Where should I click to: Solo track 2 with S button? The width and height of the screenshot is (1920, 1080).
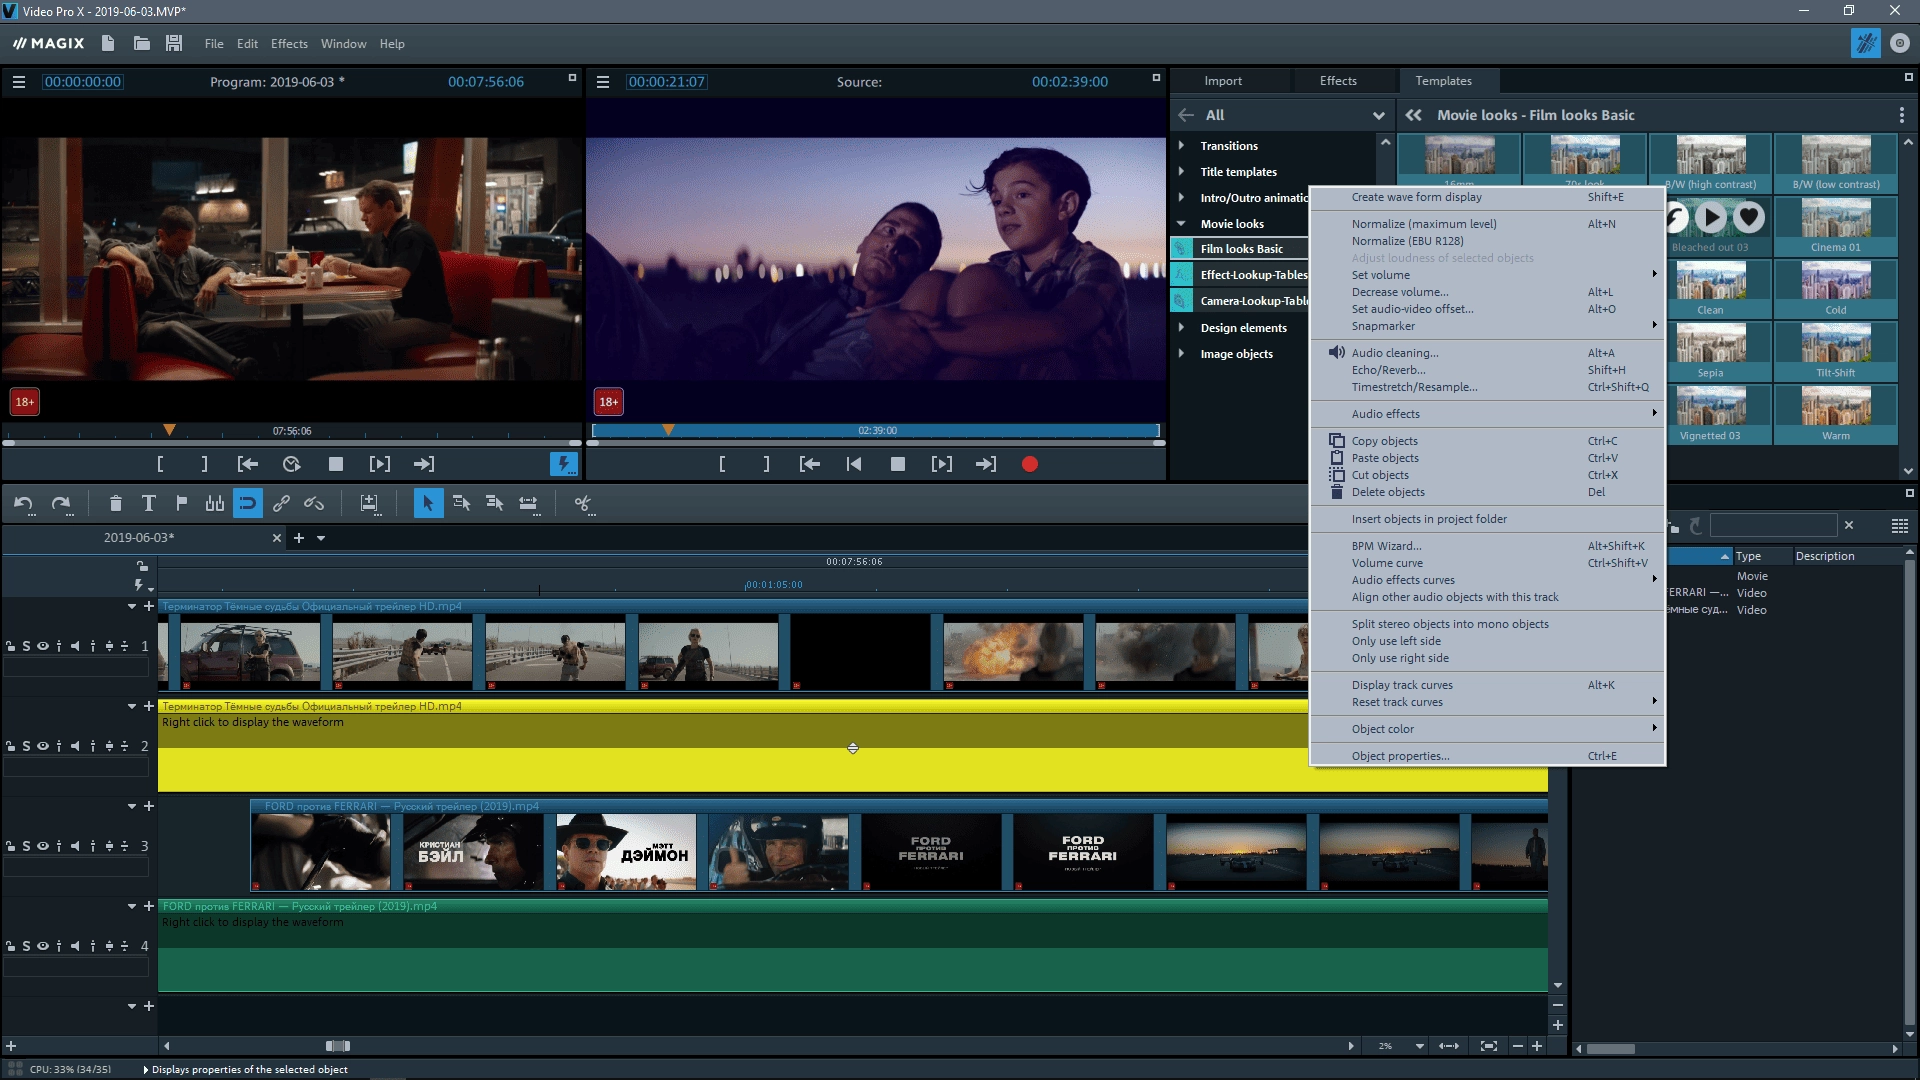tap(27, 746)
